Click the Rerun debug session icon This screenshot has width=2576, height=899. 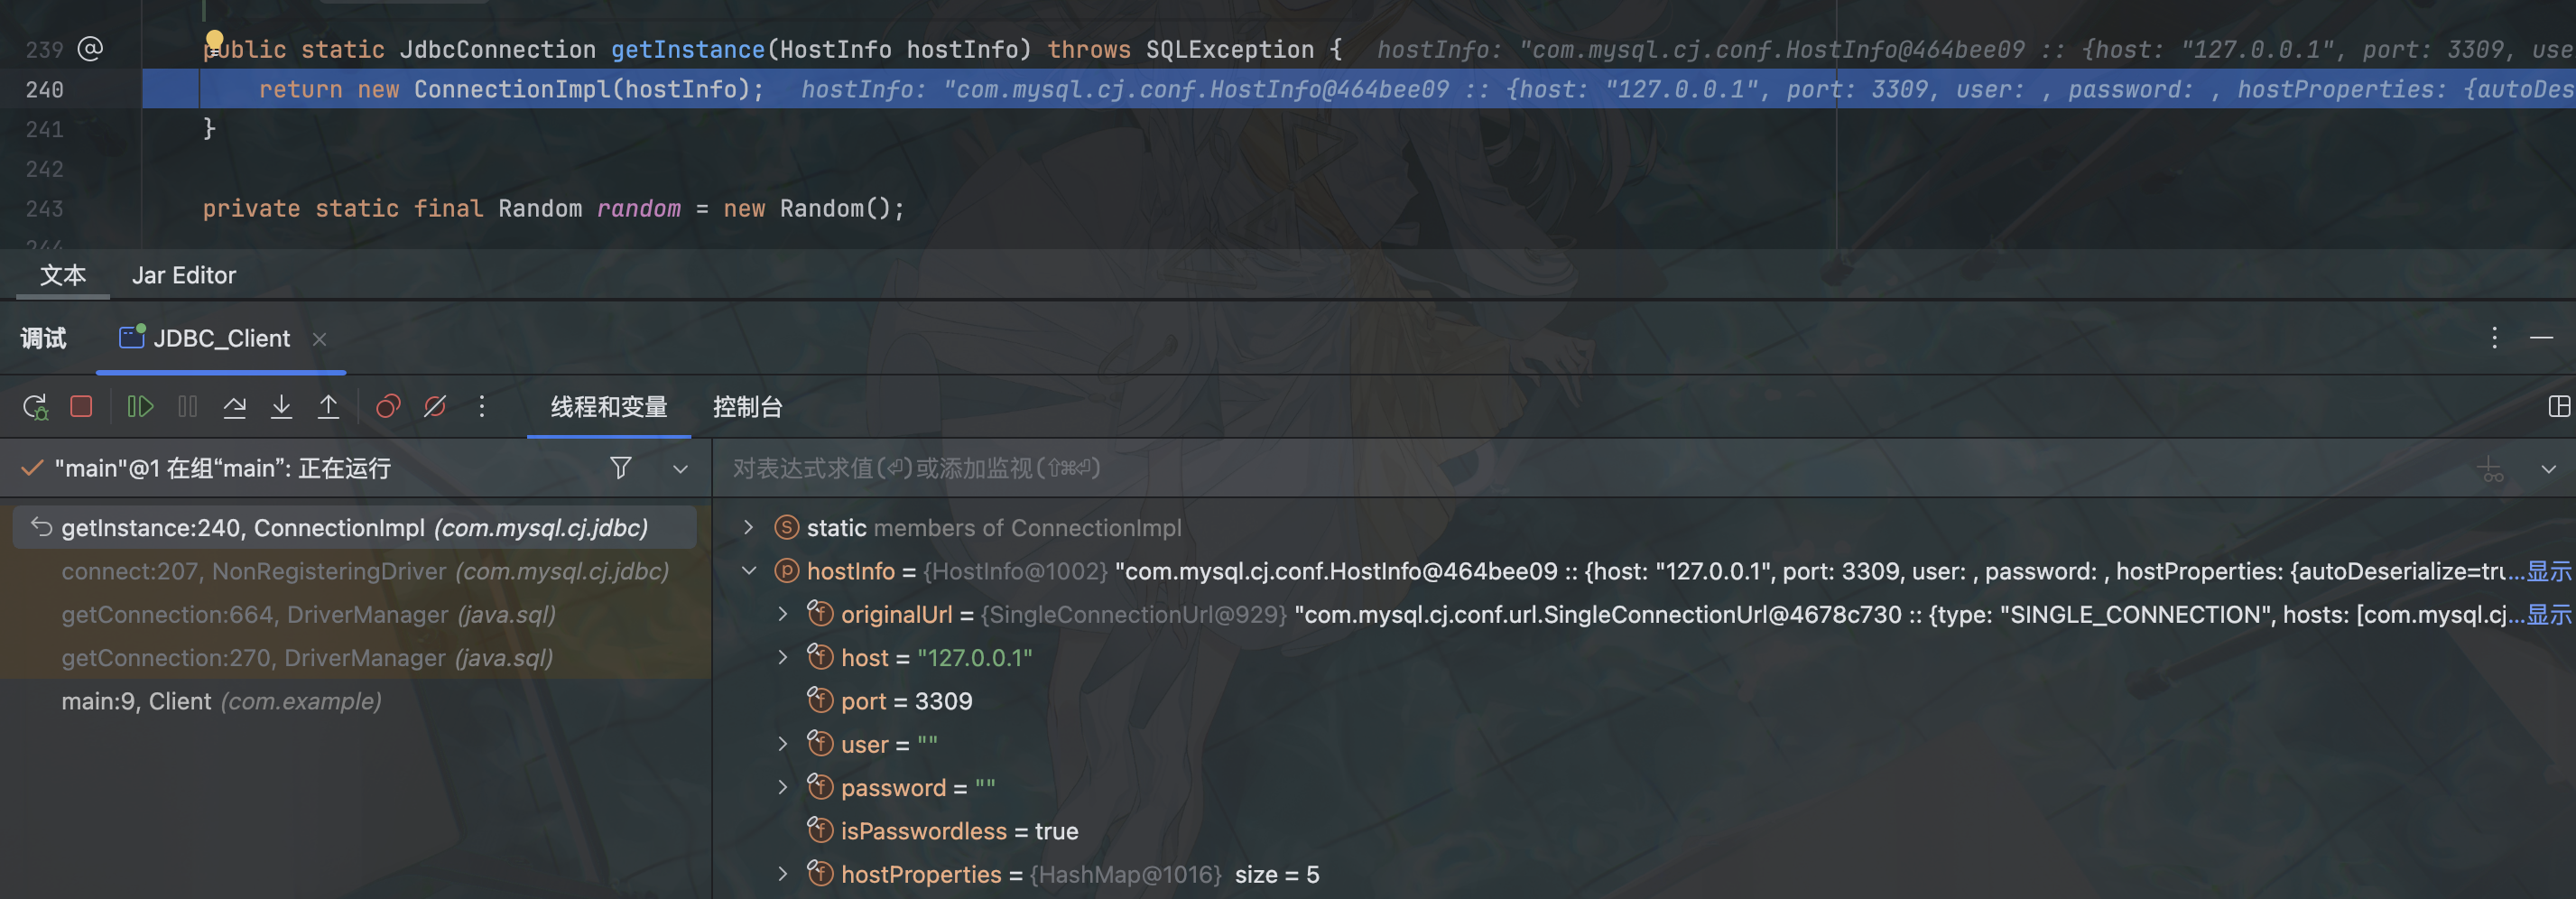point(35,407)
